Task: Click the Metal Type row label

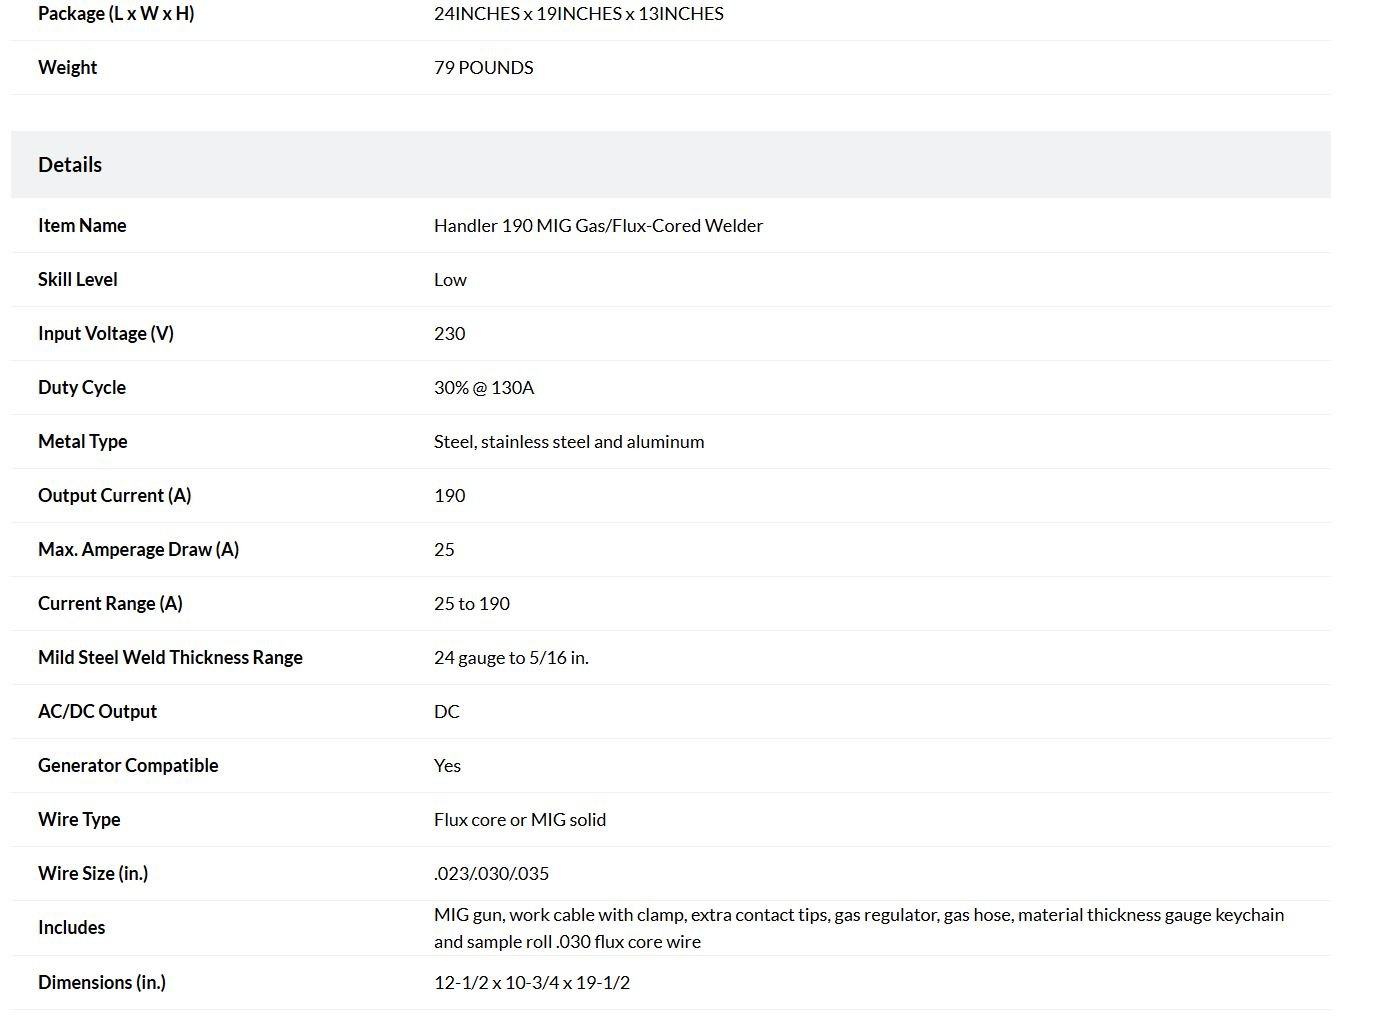Action: pos(83,441)
